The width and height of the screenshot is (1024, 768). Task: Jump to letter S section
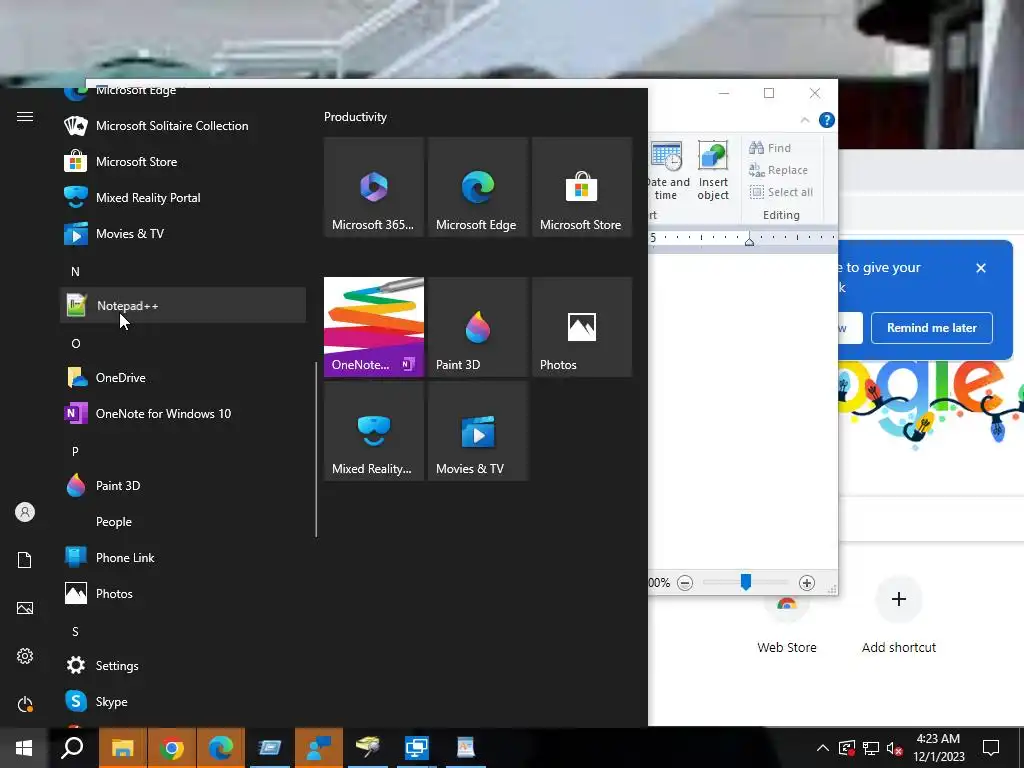75,632
